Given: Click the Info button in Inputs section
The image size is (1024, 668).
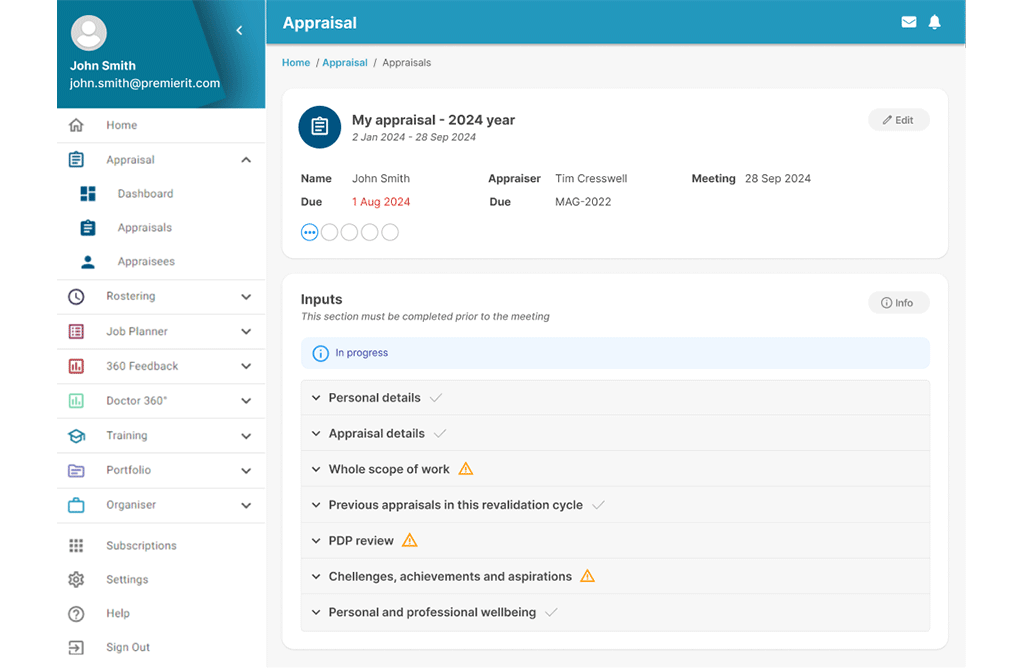Looking at the screenshot, I should (x=899, y=303).
